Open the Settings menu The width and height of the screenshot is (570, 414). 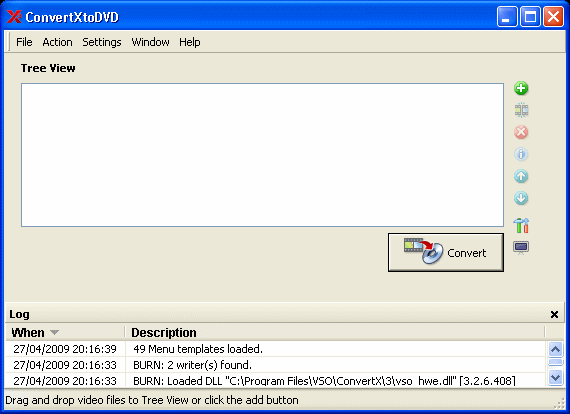[102, 42]
